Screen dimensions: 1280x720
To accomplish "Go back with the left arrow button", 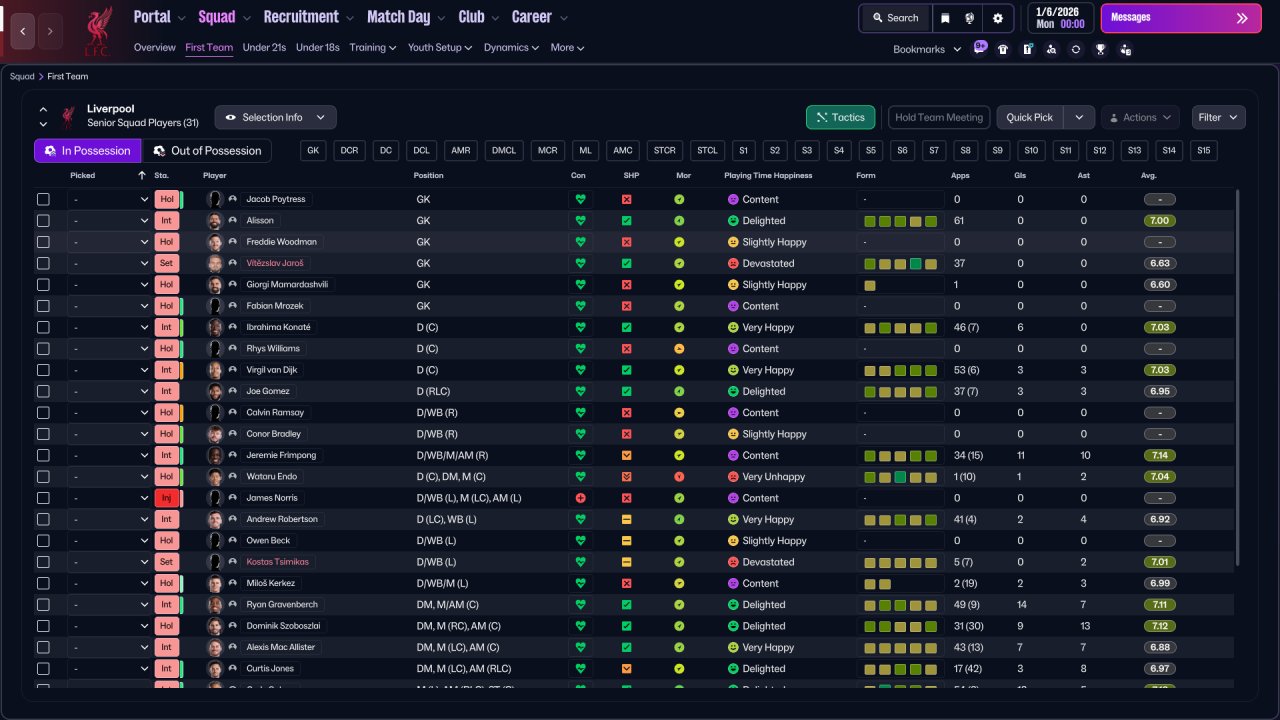I will 23,31.
